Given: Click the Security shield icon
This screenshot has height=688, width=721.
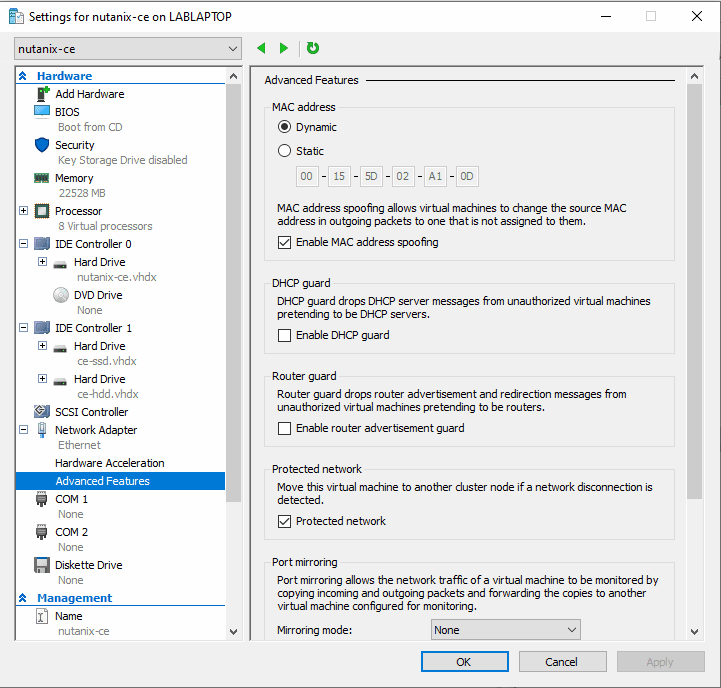Looking at the screenshot, I should click(42, 145).
